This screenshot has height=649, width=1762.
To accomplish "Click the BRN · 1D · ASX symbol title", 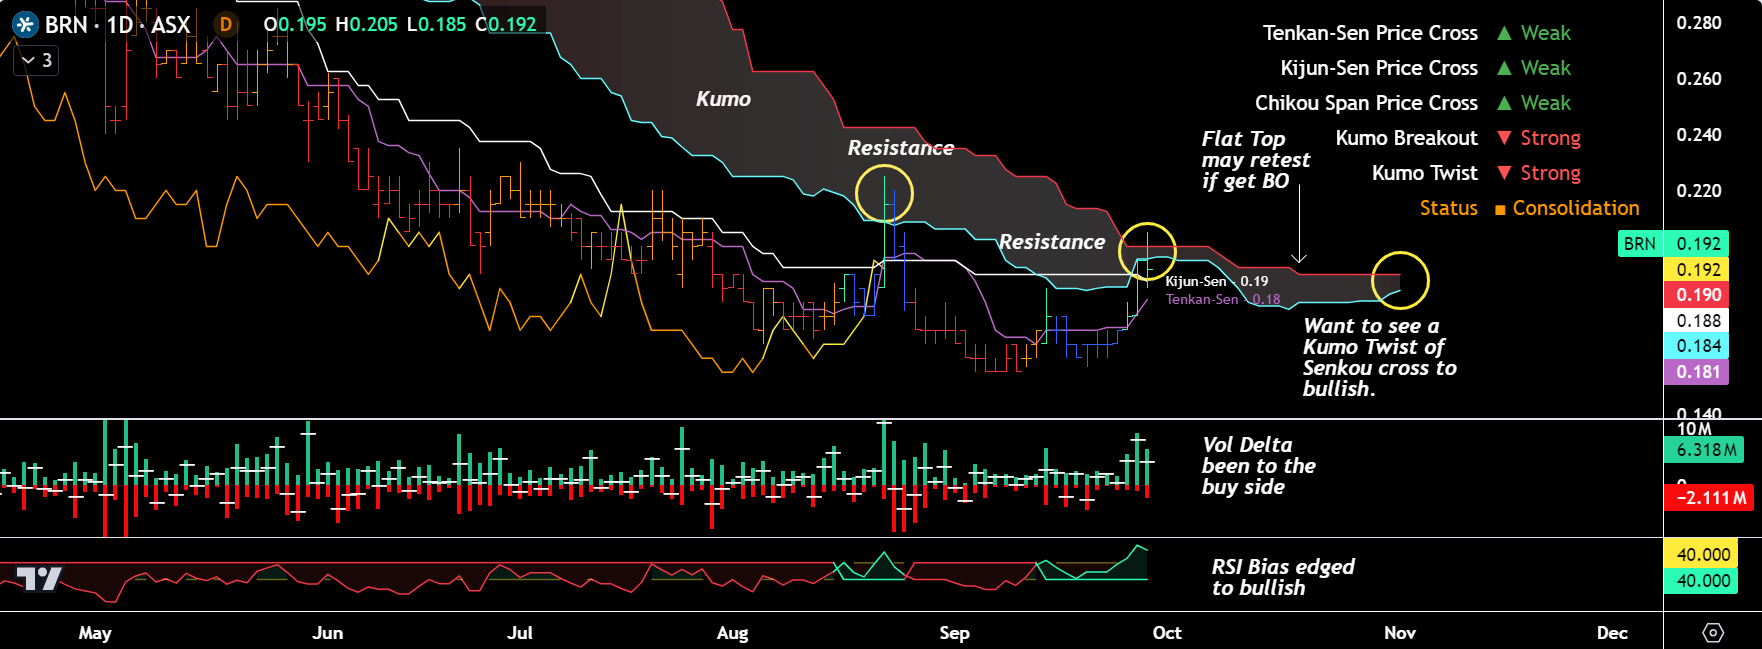I will (x=117, y=24).
